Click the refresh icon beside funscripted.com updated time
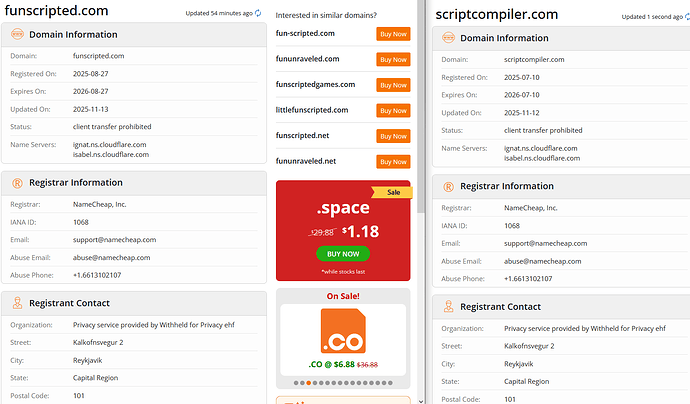690x404 pixels. pos(258,13)
